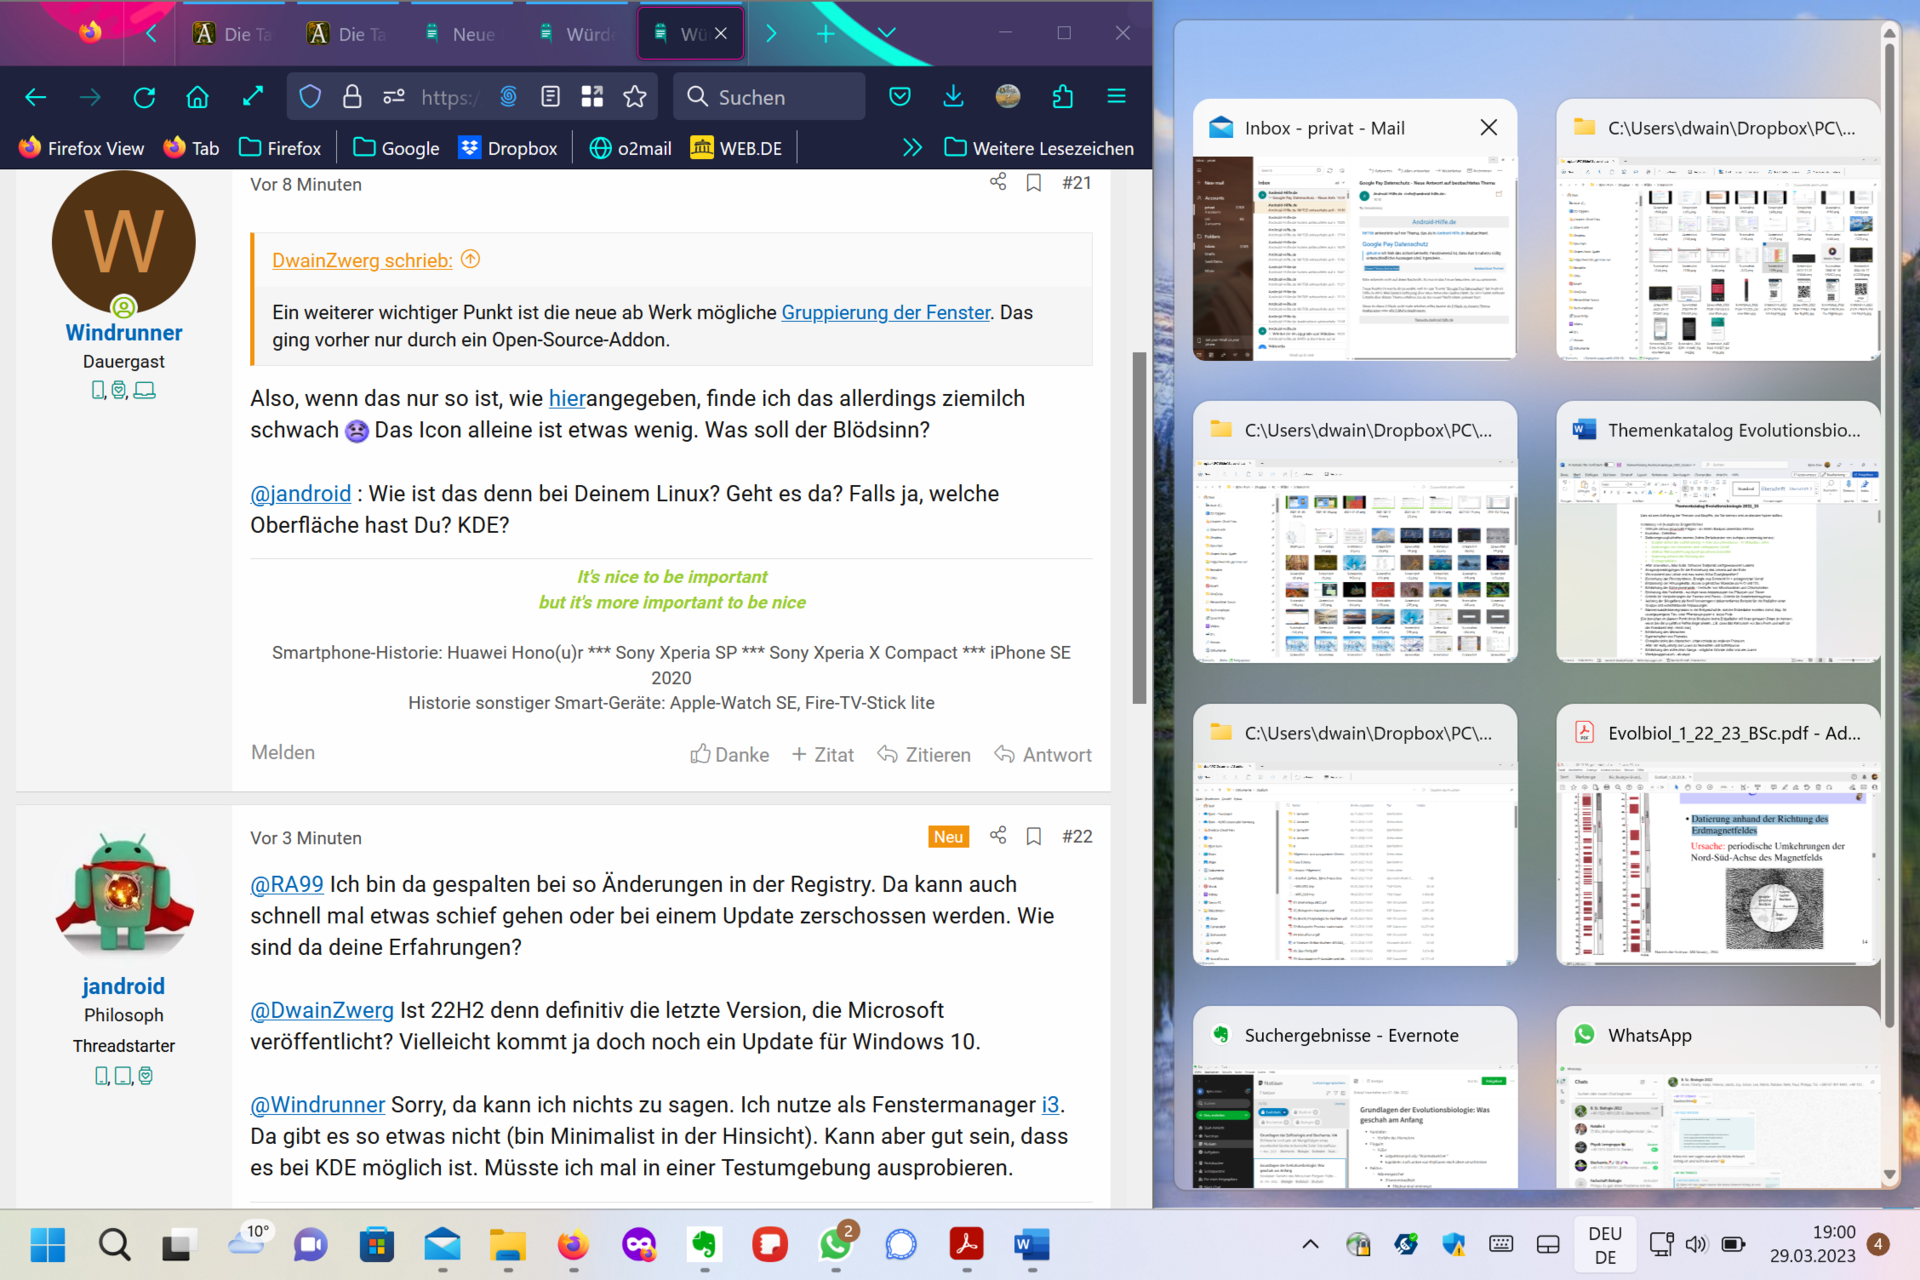Open the Firefox home page icon
This screenshot has width=1920, height=1280.
(198, 97)
